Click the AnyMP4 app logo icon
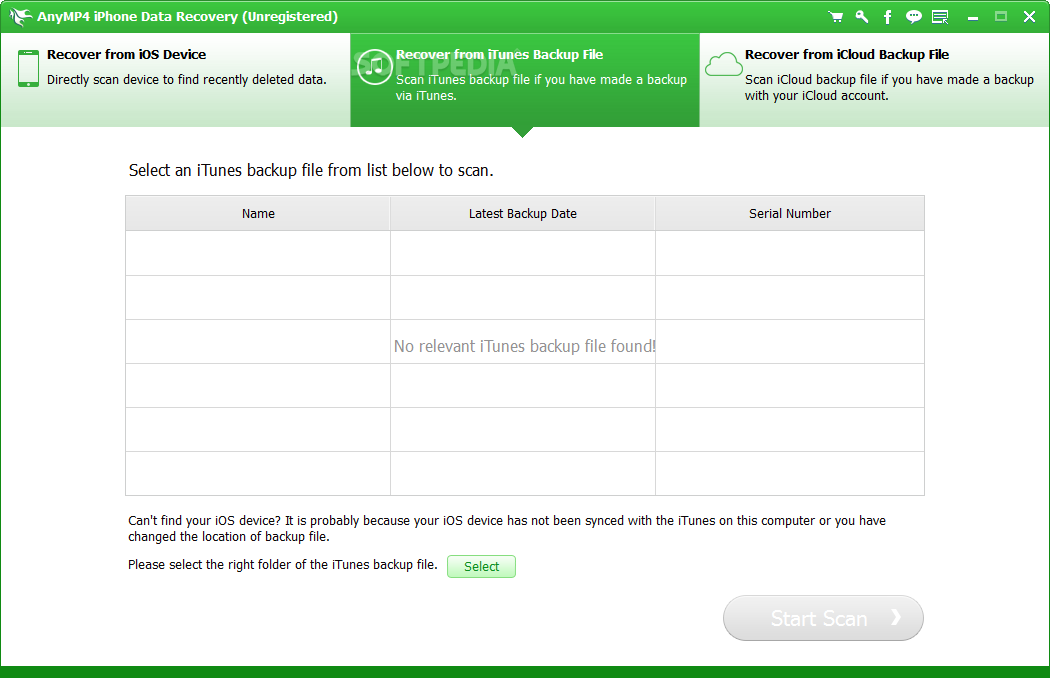The height and width of the screenshot is (678, 1050). coord(20,16)
